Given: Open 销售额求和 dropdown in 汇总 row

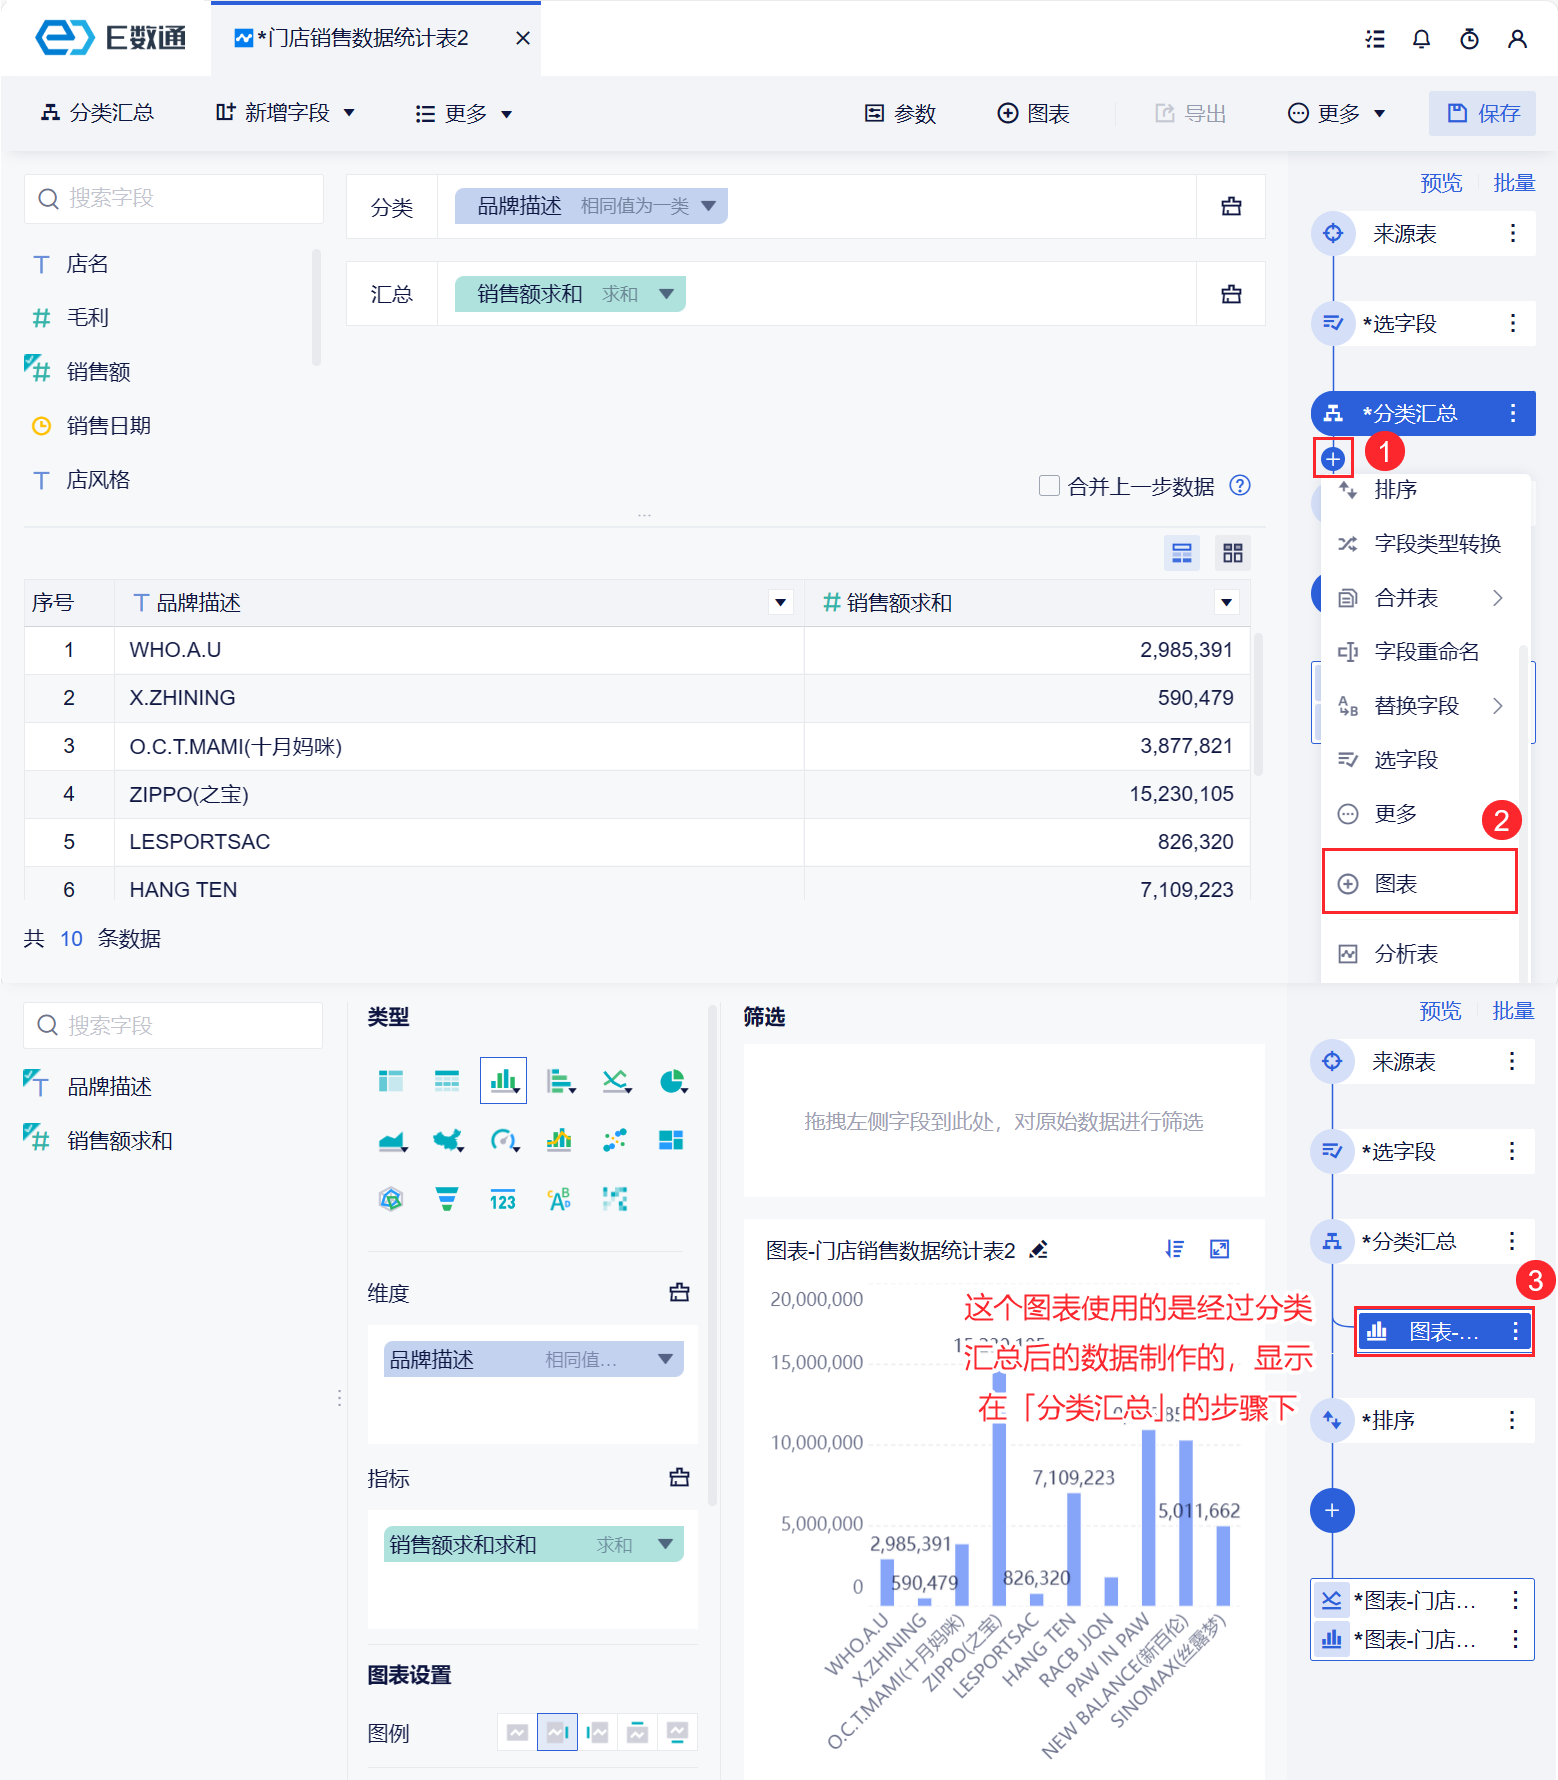Looking at the screenshot, I should click(666, 294).
